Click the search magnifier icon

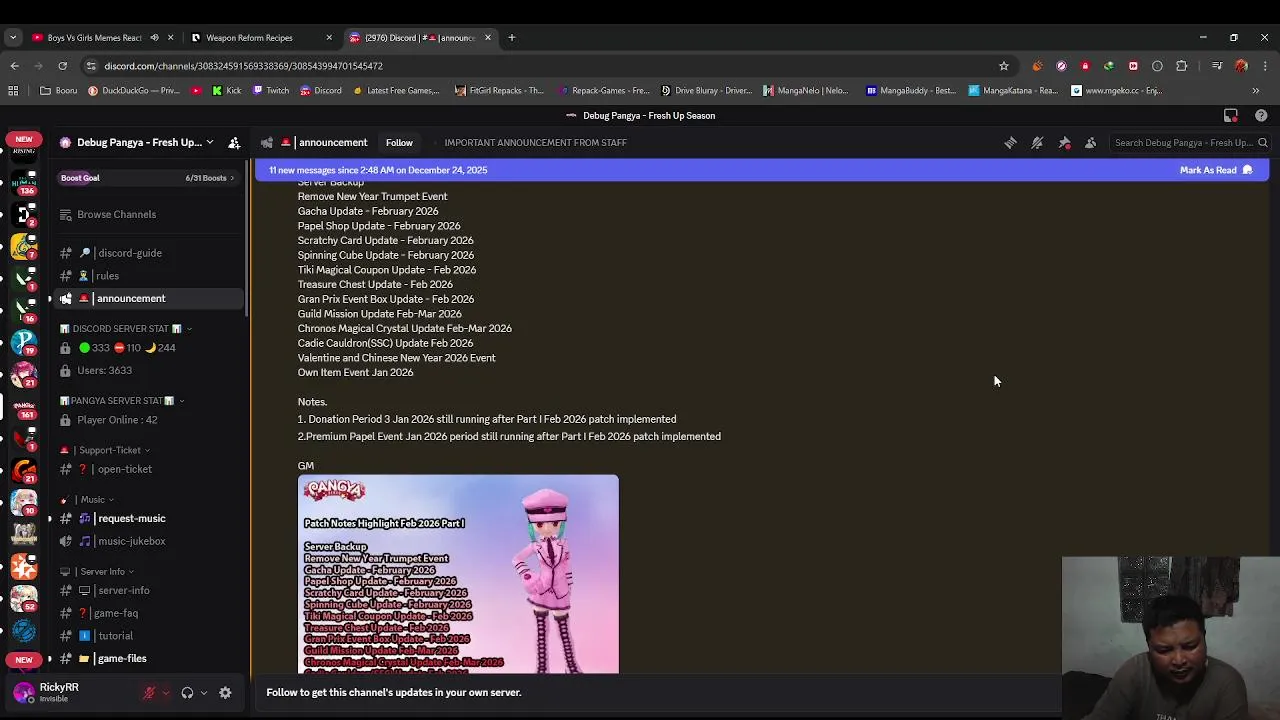[x=1263, y=143]
